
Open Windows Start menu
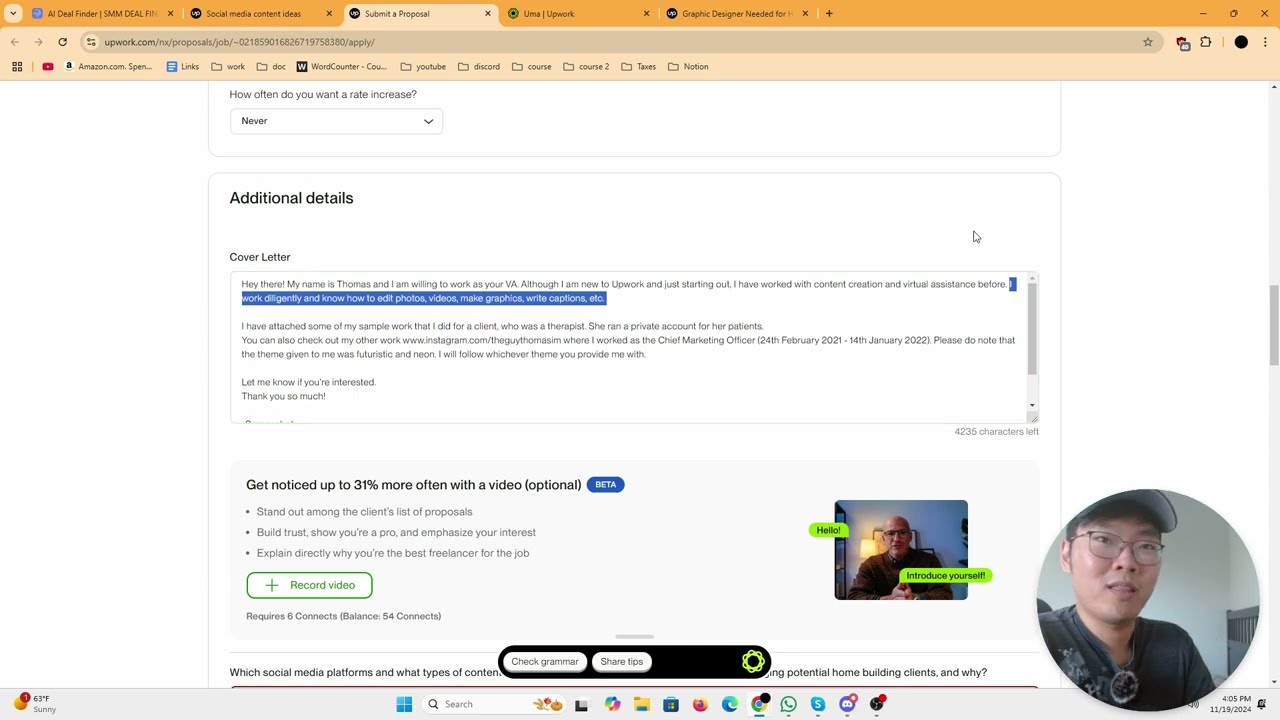(x=404, y=704)
